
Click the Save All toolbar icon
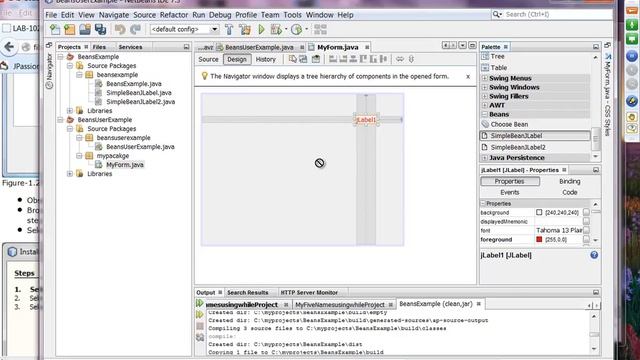[100, 29]
